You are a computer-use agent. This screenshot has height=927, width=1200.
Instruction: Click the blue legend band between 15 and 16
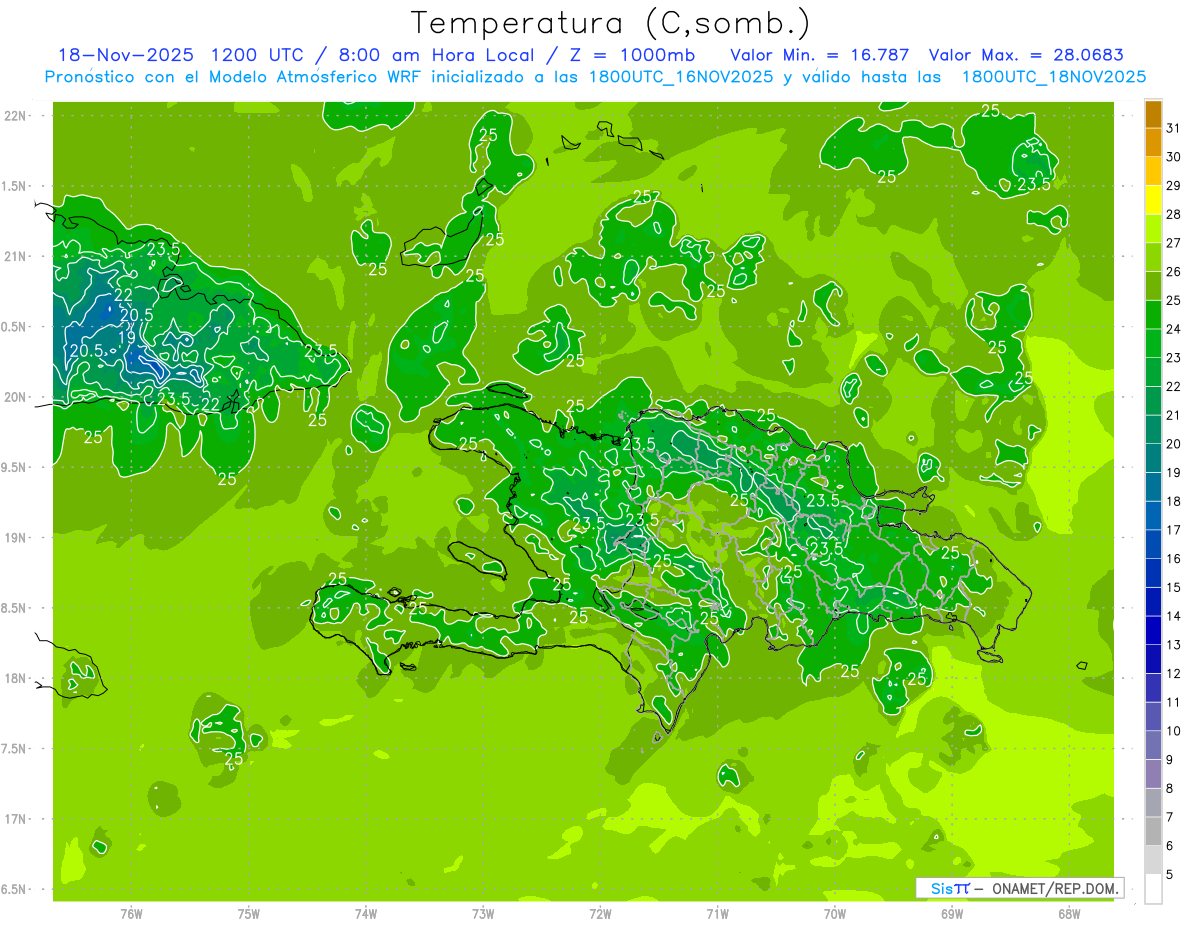click(1153, 573)
